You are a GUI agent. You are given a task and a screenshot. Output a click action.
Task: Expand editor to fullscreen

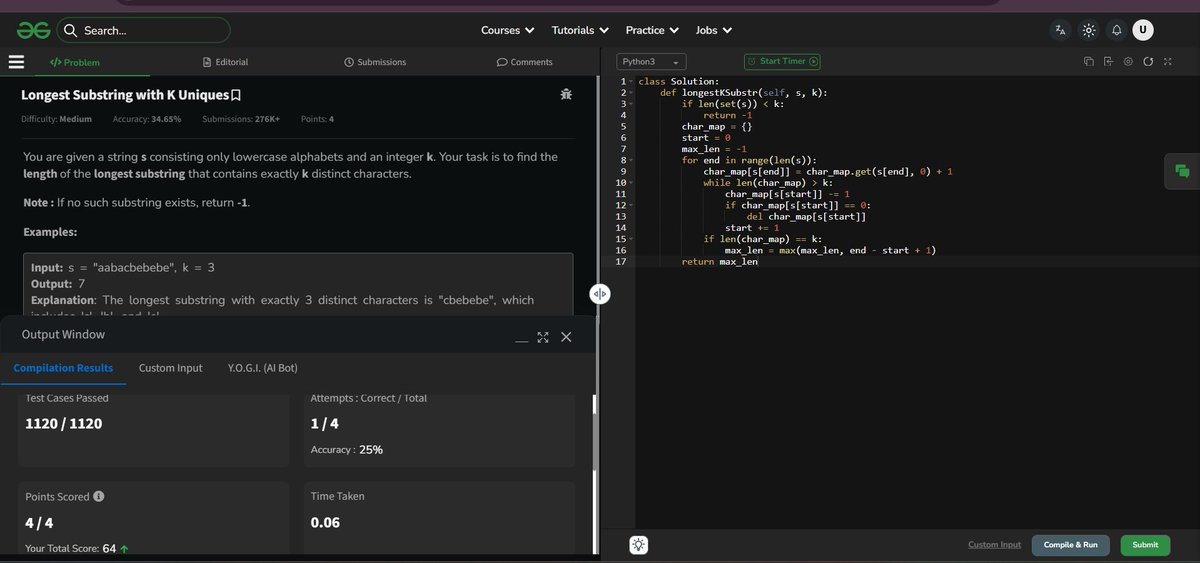pyautogui.click(x=1167, y=62)
